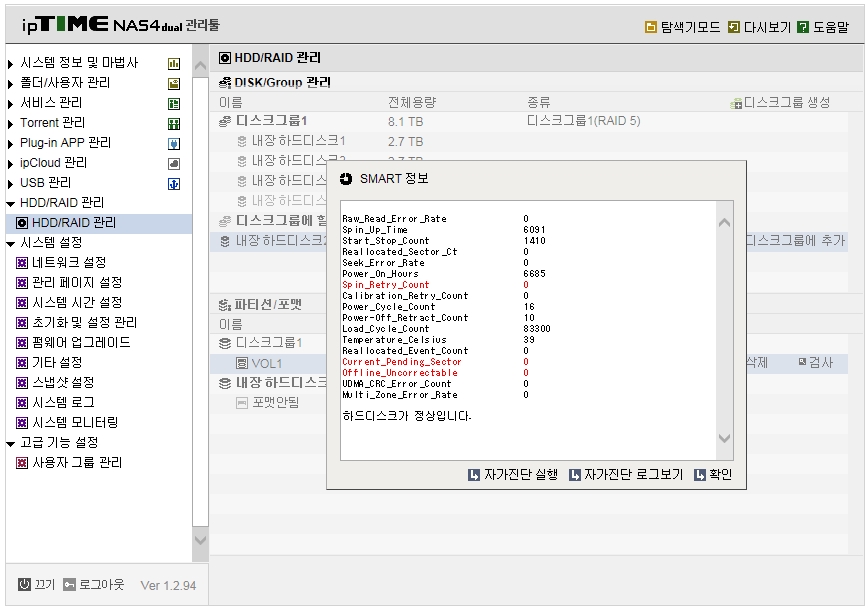Select the 내장하드디스크1 row
Screen dimensions: 868x609
pyautogui.click(x=529, y=141)
